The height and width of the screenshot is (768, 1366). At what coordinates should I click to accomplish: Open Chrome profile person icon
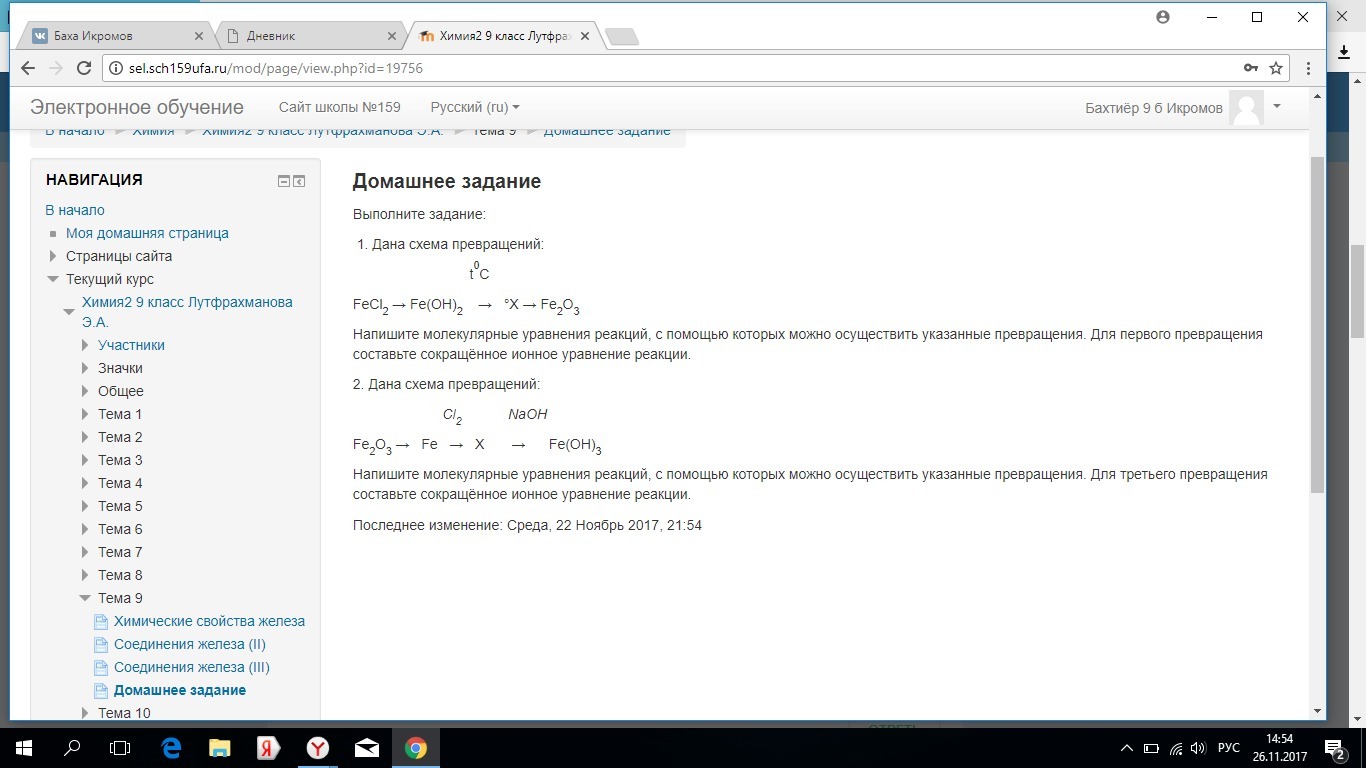(1163, 17)
